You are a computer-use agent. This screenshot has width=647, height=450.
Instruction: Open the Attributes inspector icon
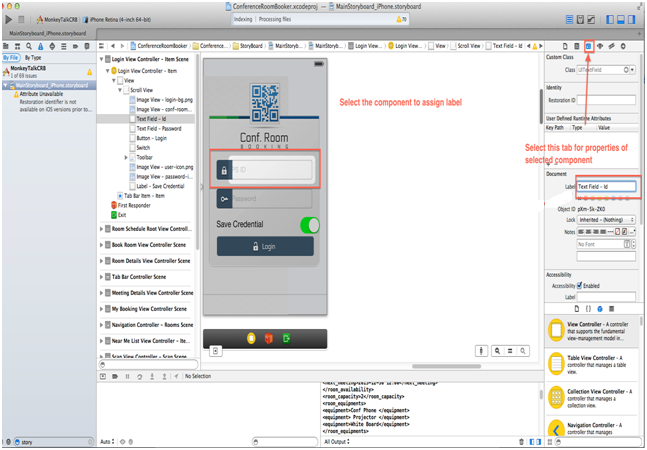(600, 46)
